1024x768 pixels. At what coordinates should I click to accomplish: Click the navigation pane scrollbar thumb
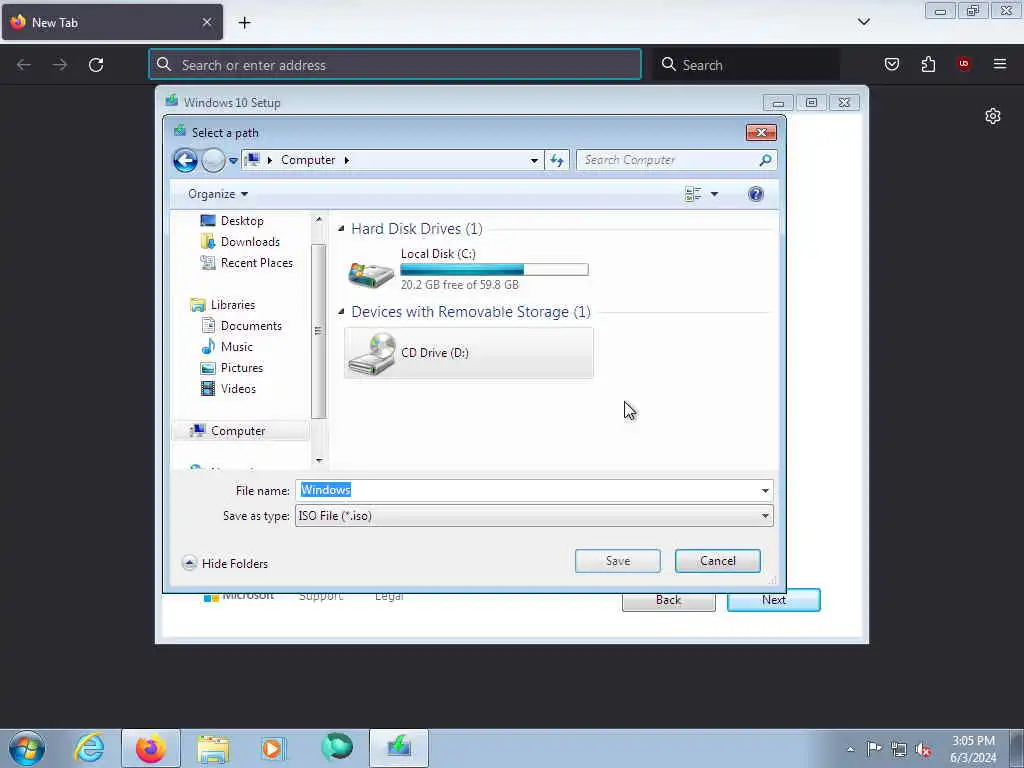click(318, 331)
